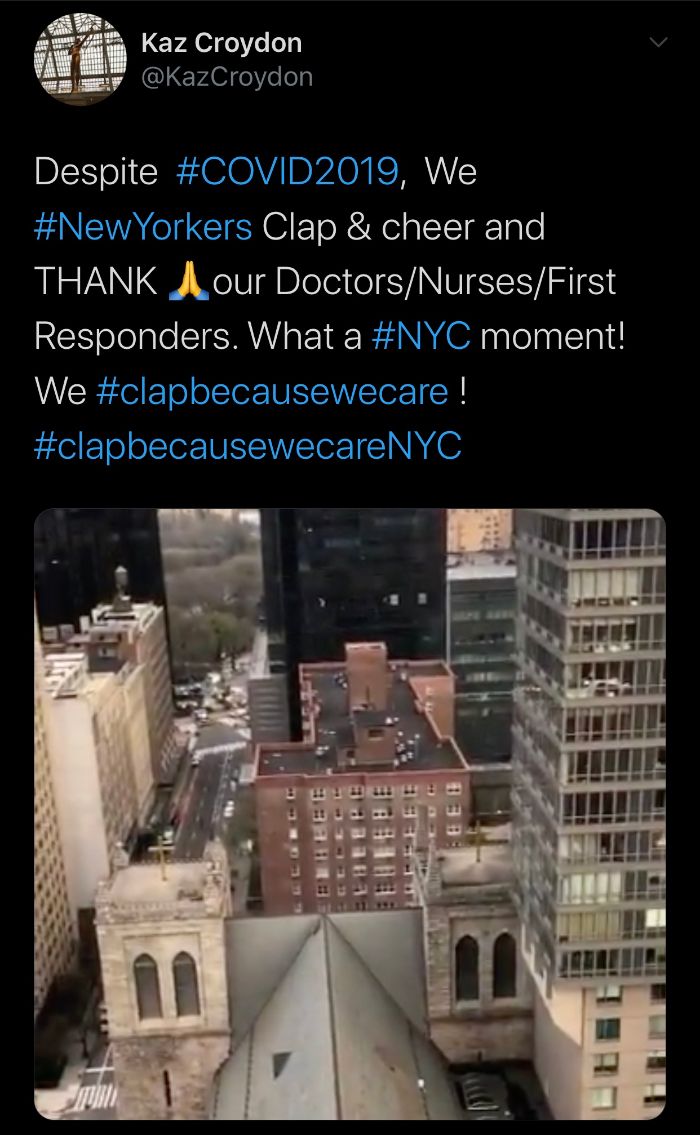The image size is (700, 1135).
Task: Open the #clapbecausewecare hashtag
Action: coord(272,392)
